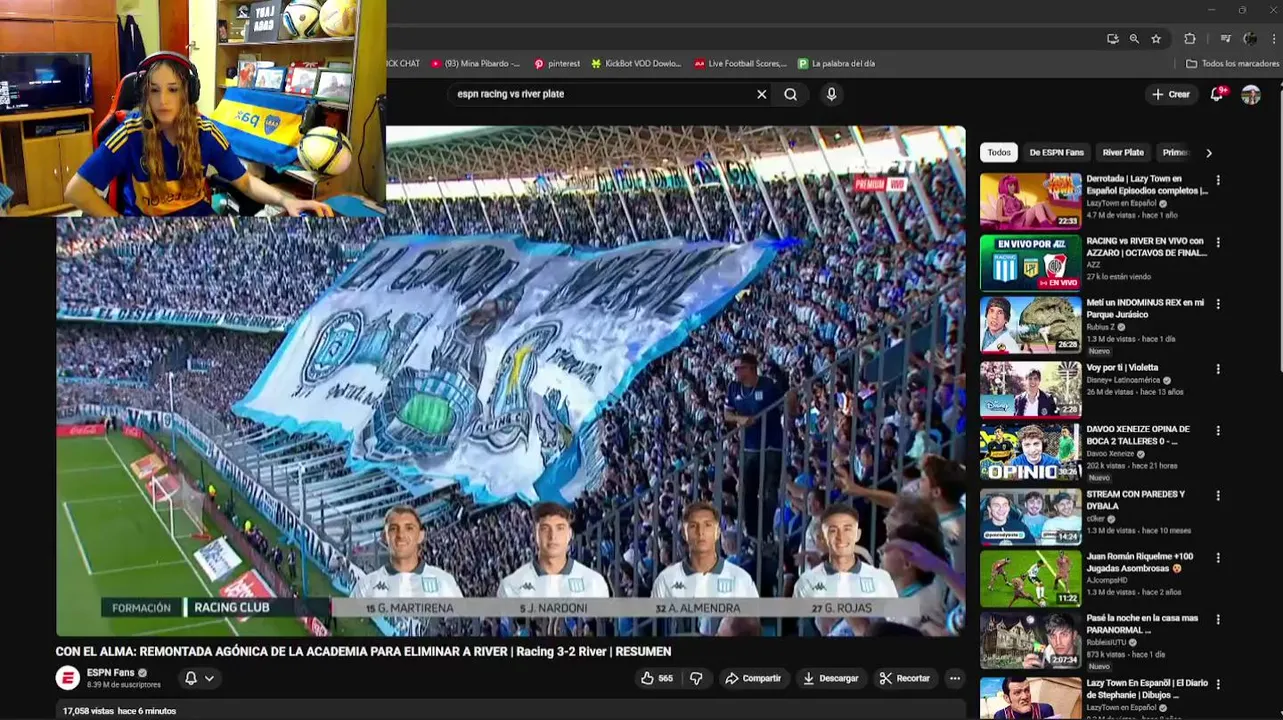Viewport: 1283px width, 720px height.
Task: Select the De ESPN Fans chip
Action: (x=1056, y=152)
